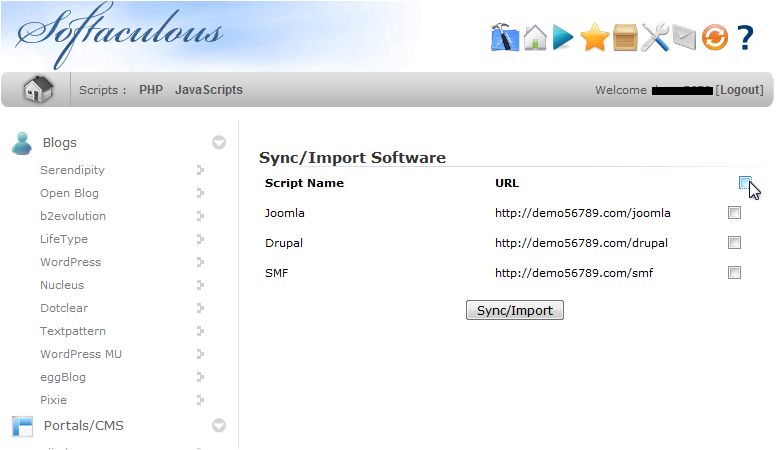This screenshot has height=450, width=776.
Task: Open the wooden box installations icon
Action: pos(625,38)
